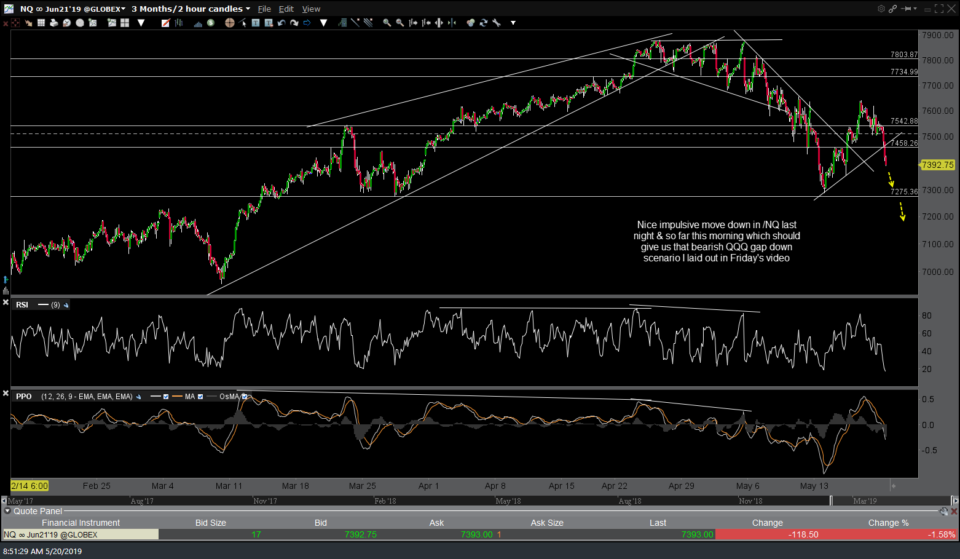The image size is (960, 559).
Task: Select the trendline drawing tool
Action: pyautogui.click(x=355, y=23)
